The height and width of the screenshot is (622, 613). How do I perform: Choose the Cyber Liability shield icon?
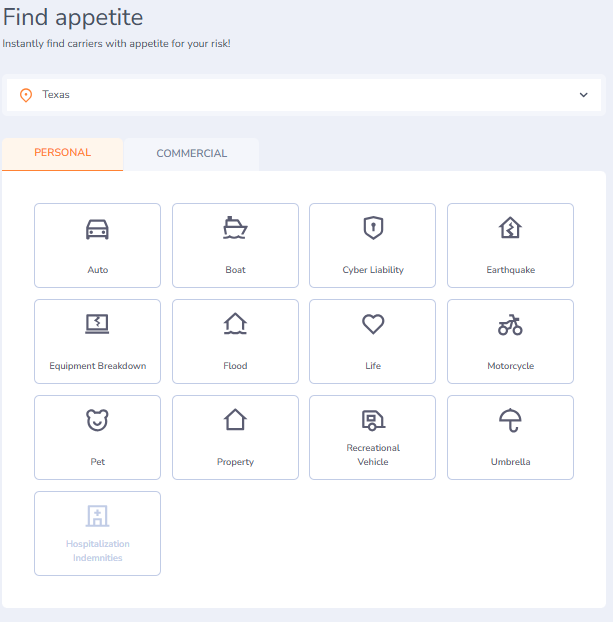click(x=372, y=228)
